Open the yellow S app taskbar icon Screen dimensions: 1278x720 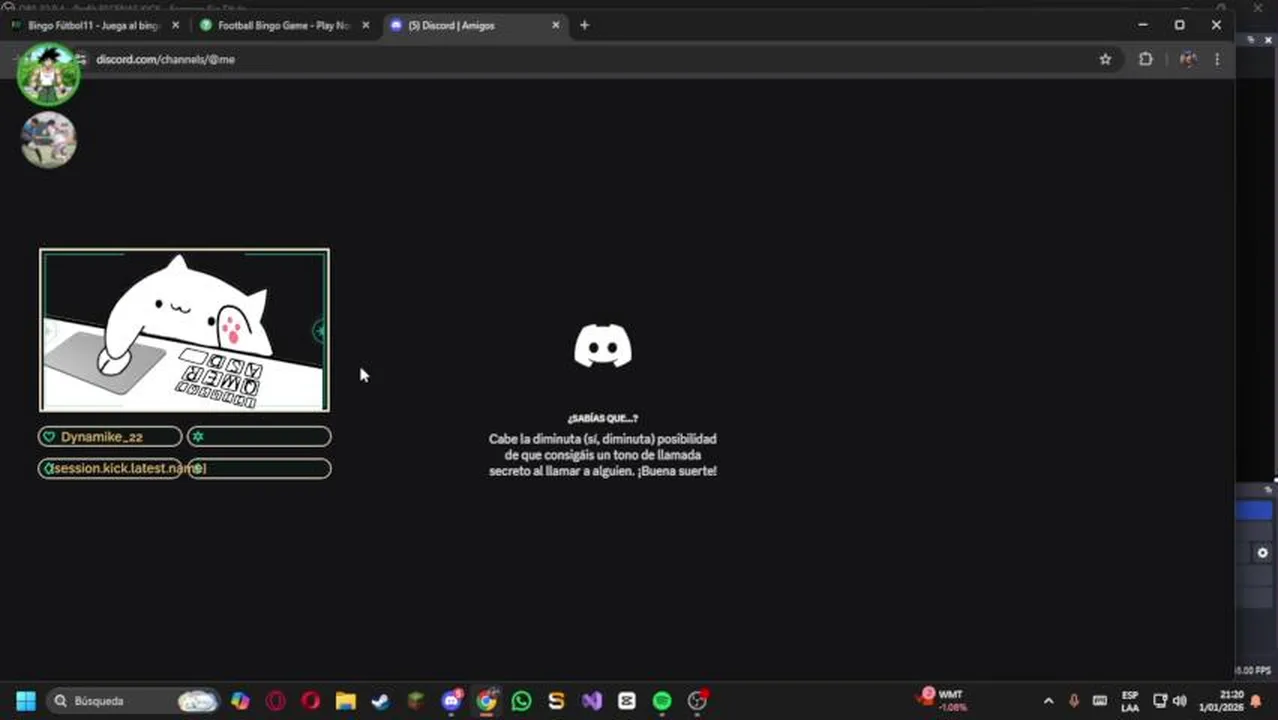556,701
